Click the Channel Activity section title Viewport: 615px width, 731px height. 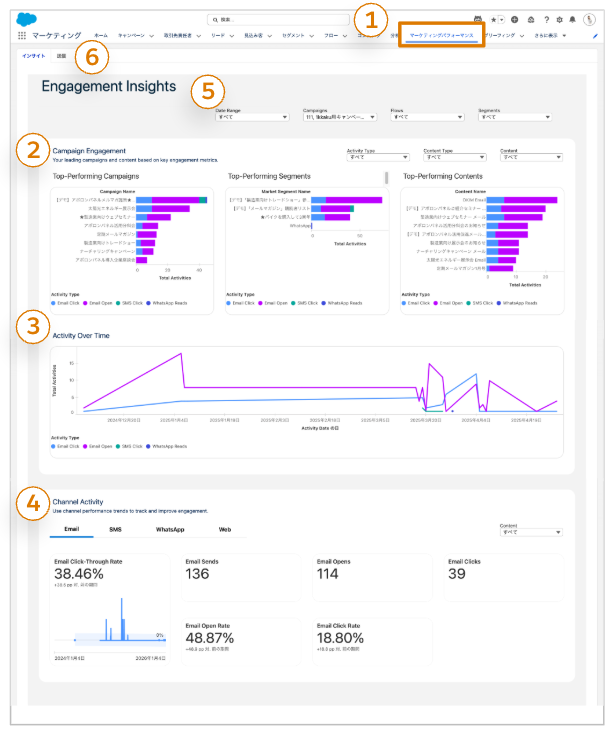78,502
